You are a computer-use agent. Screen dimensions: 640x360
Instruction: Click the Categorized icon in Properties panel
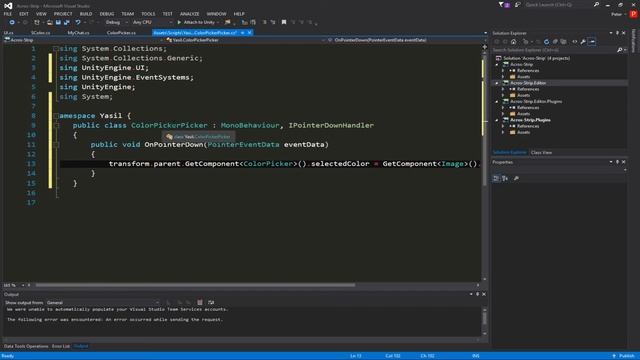[496, 178]
